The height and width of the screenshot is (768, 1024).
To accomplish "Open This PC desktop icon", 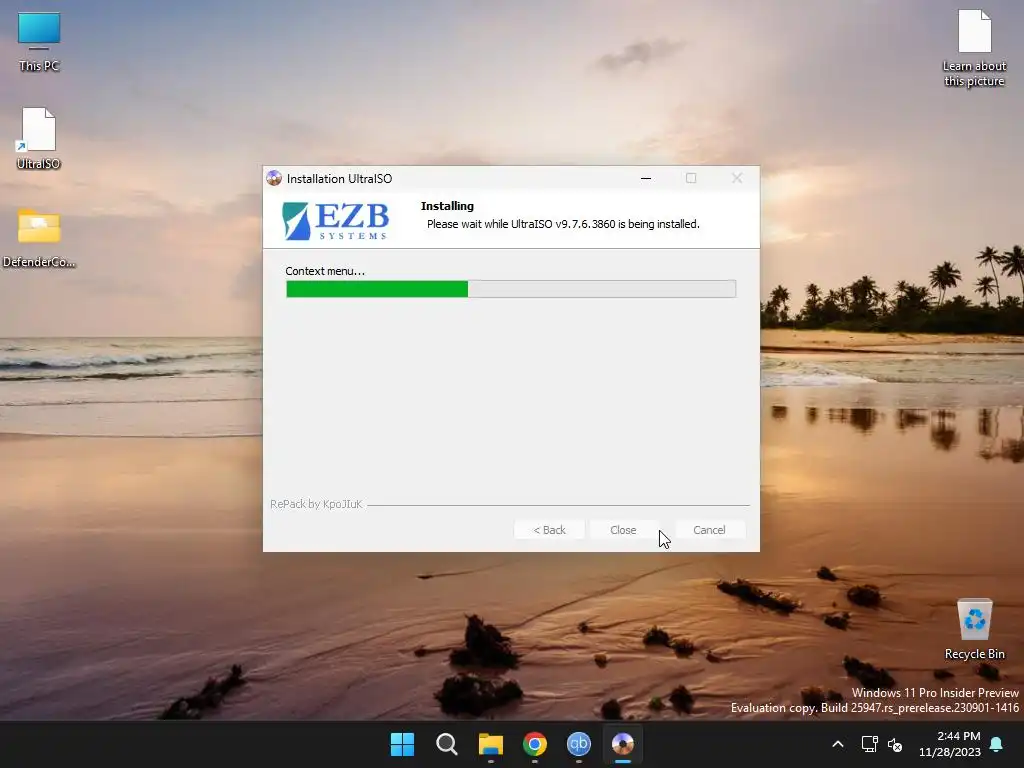I will point(39,41).
